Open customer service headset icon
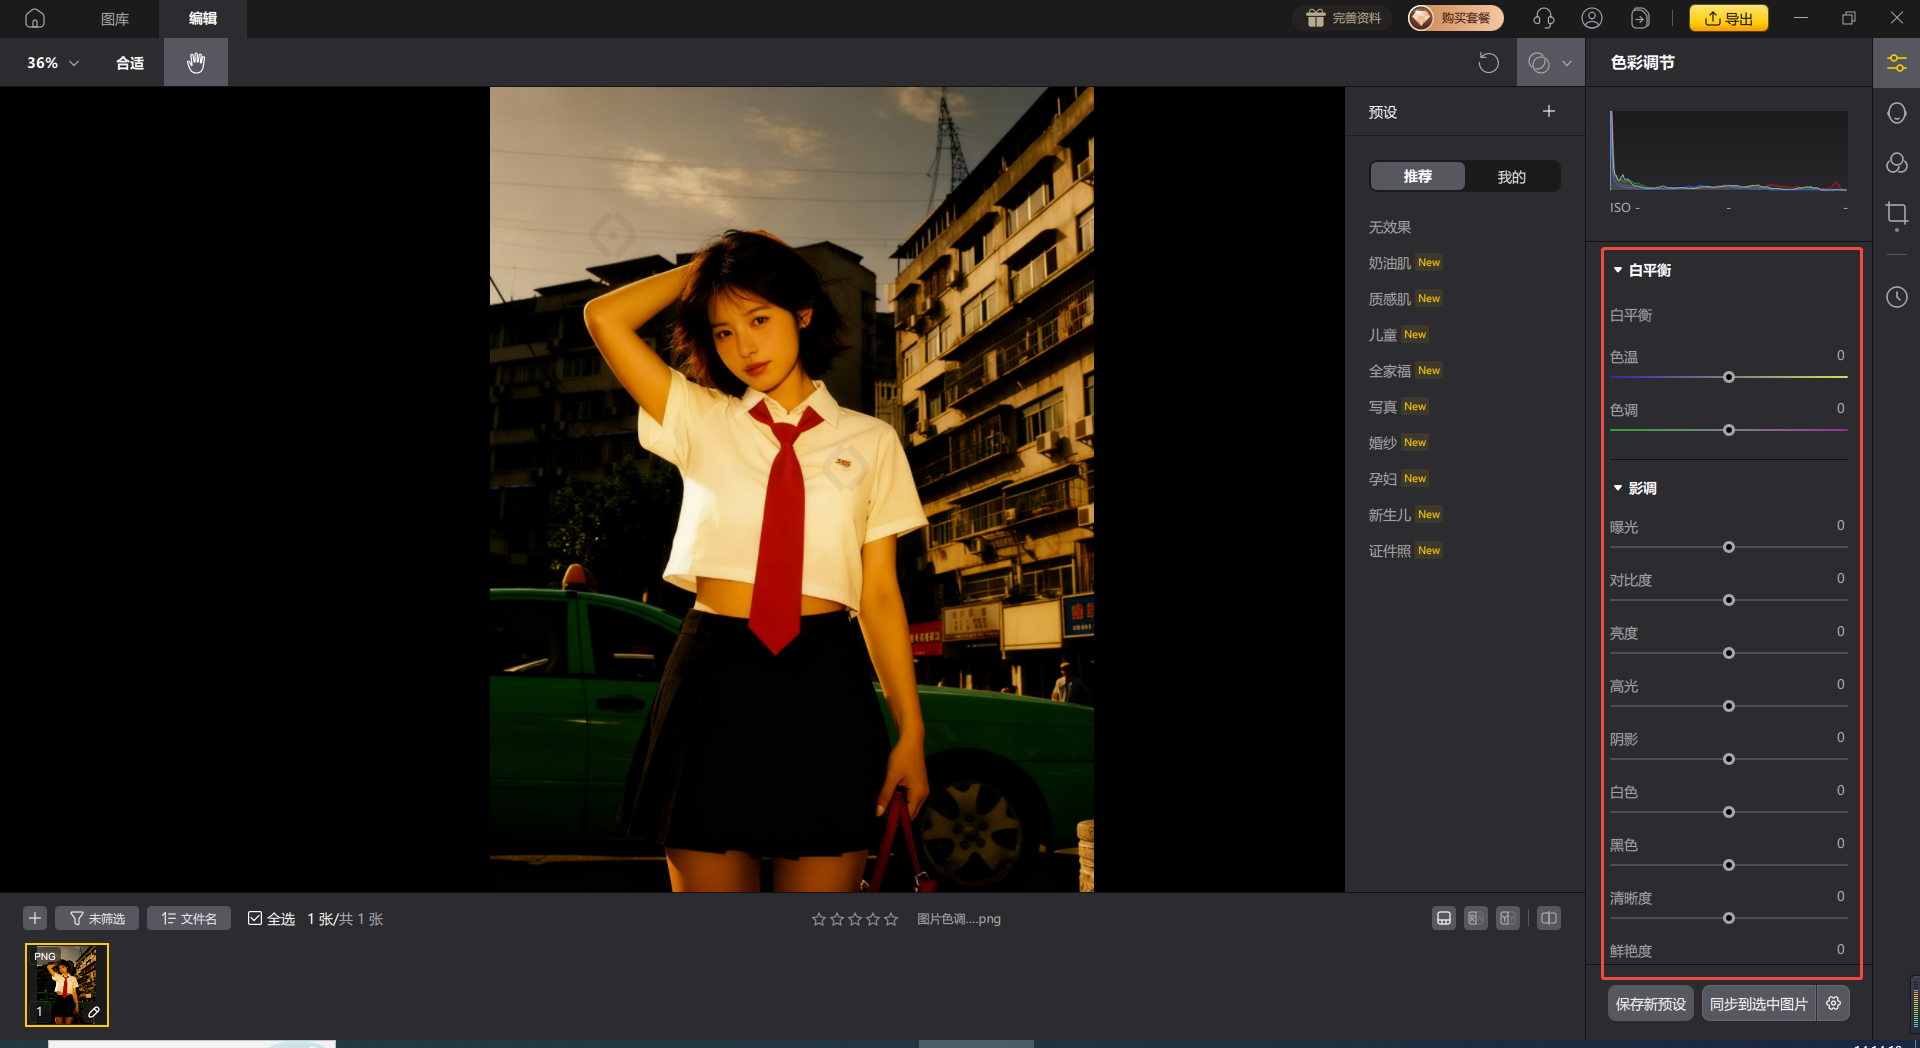Image resolution: width=1920 pixels, height=1048 pixels. tap(1543, 18)
